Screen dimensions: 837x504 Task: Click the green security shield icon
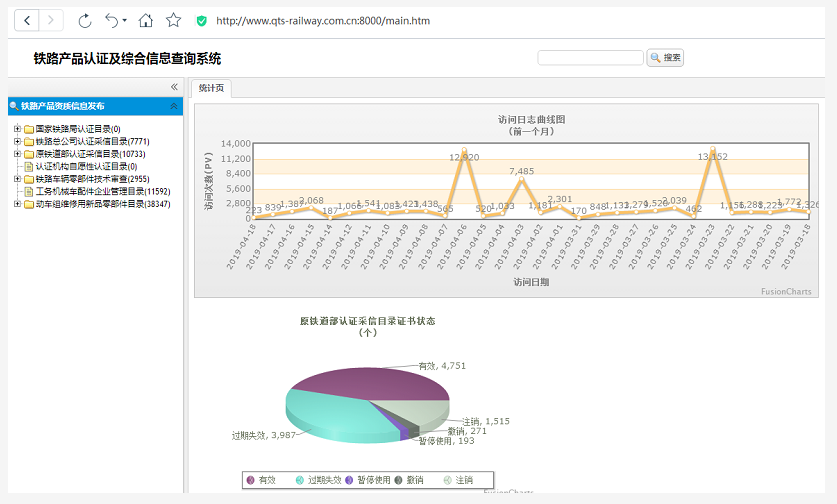[x=201, y=21]
